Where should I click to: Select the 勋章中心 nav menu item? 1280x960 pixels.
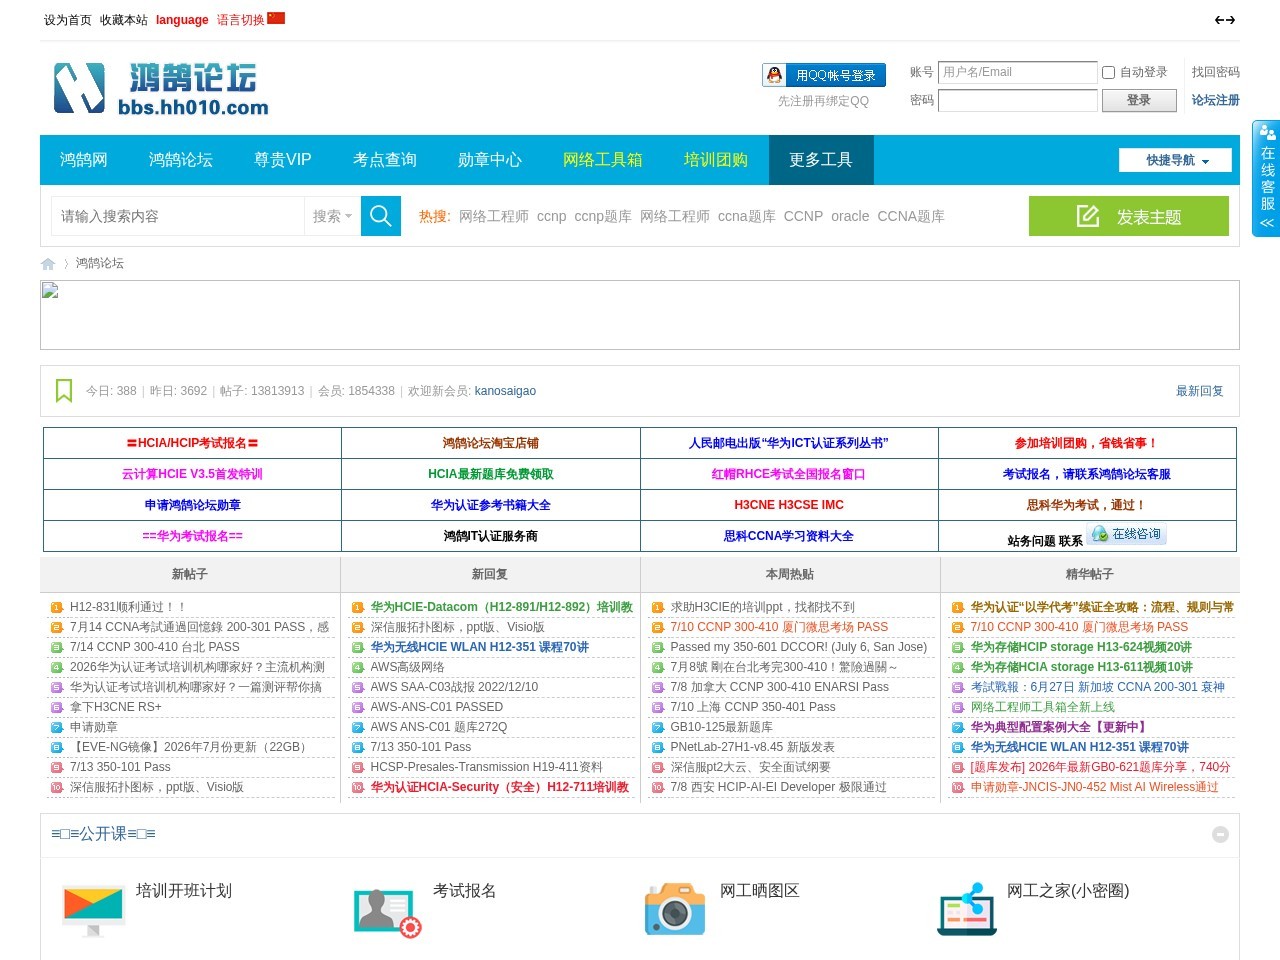click(489, 160)
